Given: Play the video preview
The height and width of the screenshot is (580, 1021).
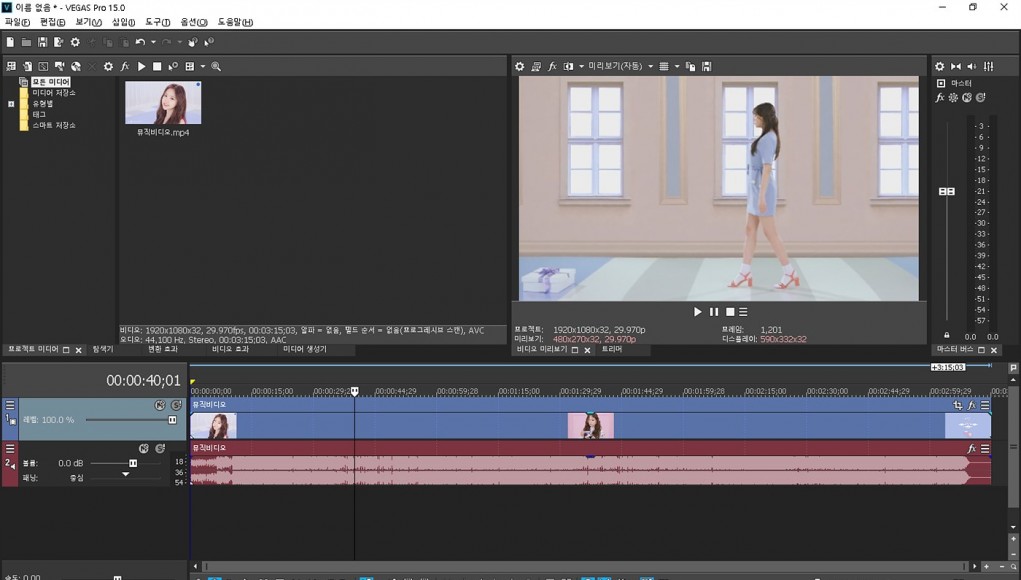Looking at the screenshot, I should pos(697,312).
